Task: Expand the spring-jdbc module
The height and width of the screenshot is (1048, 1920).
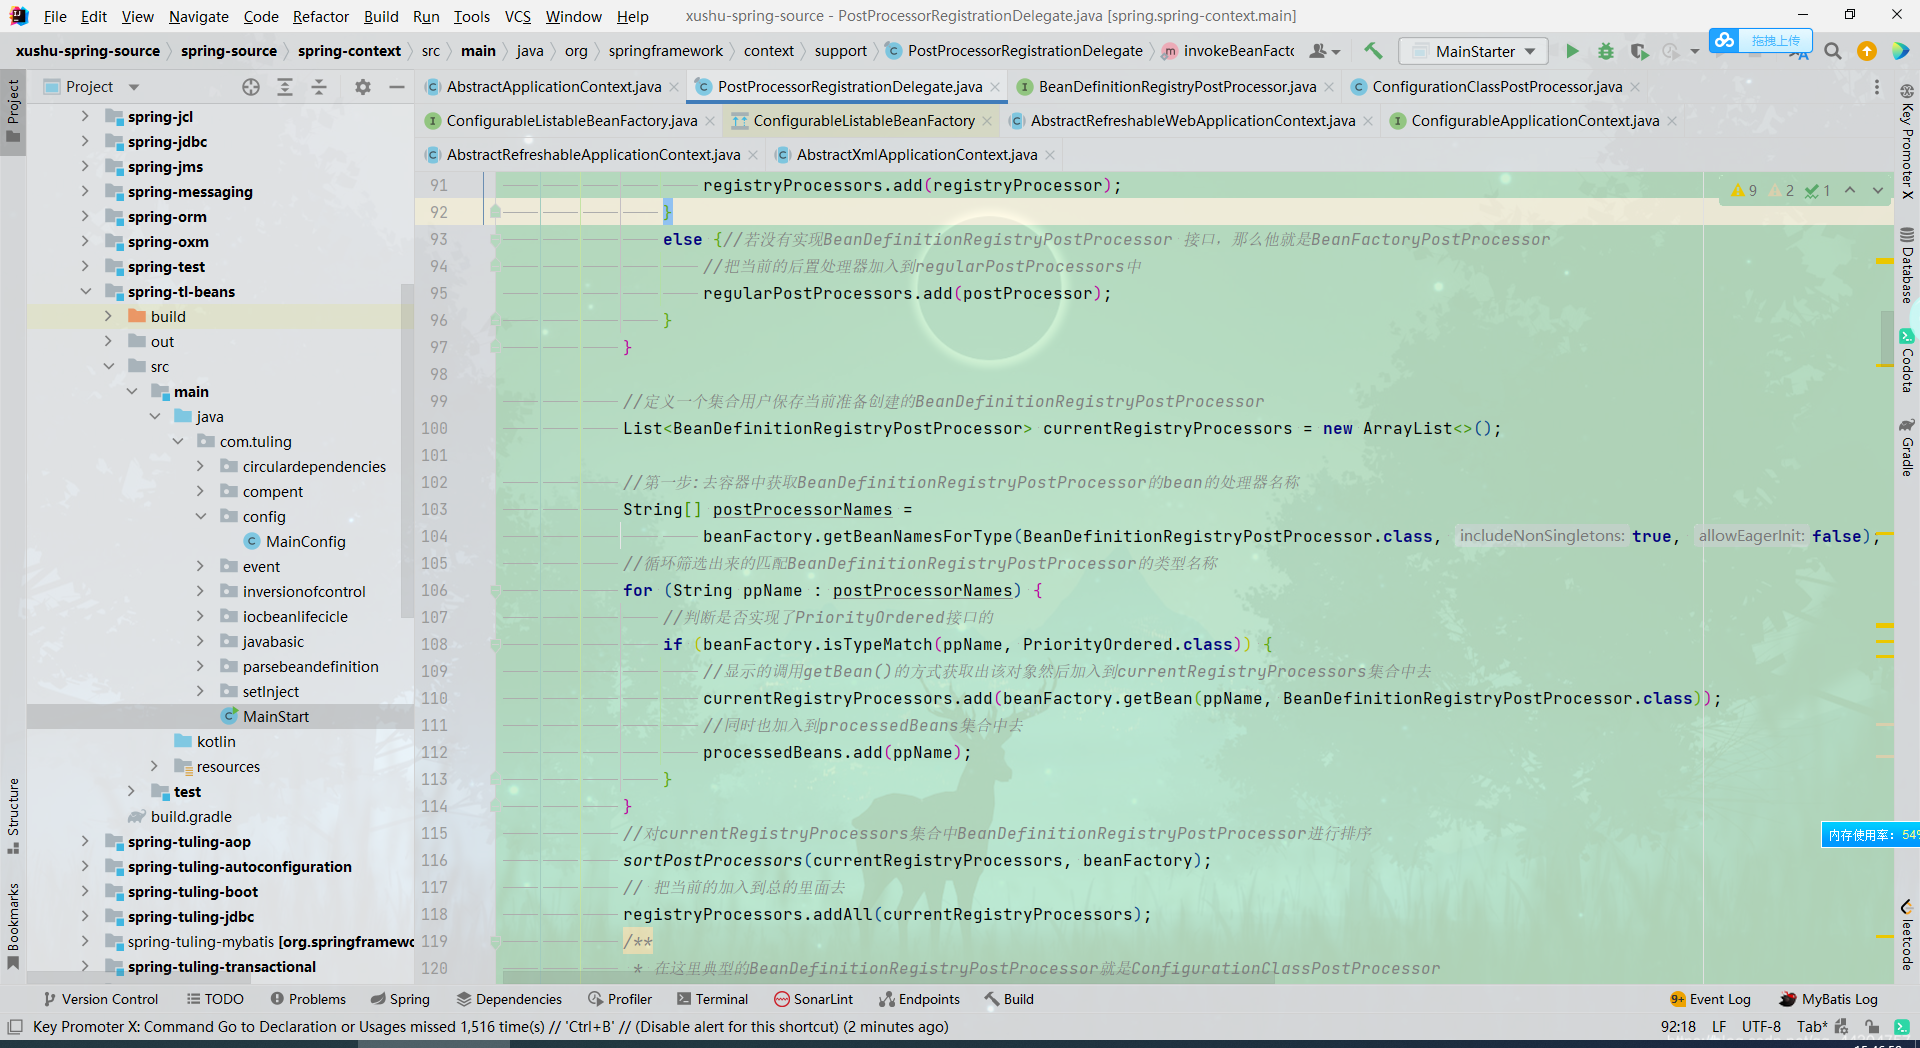Action: [x=85, y=142]
